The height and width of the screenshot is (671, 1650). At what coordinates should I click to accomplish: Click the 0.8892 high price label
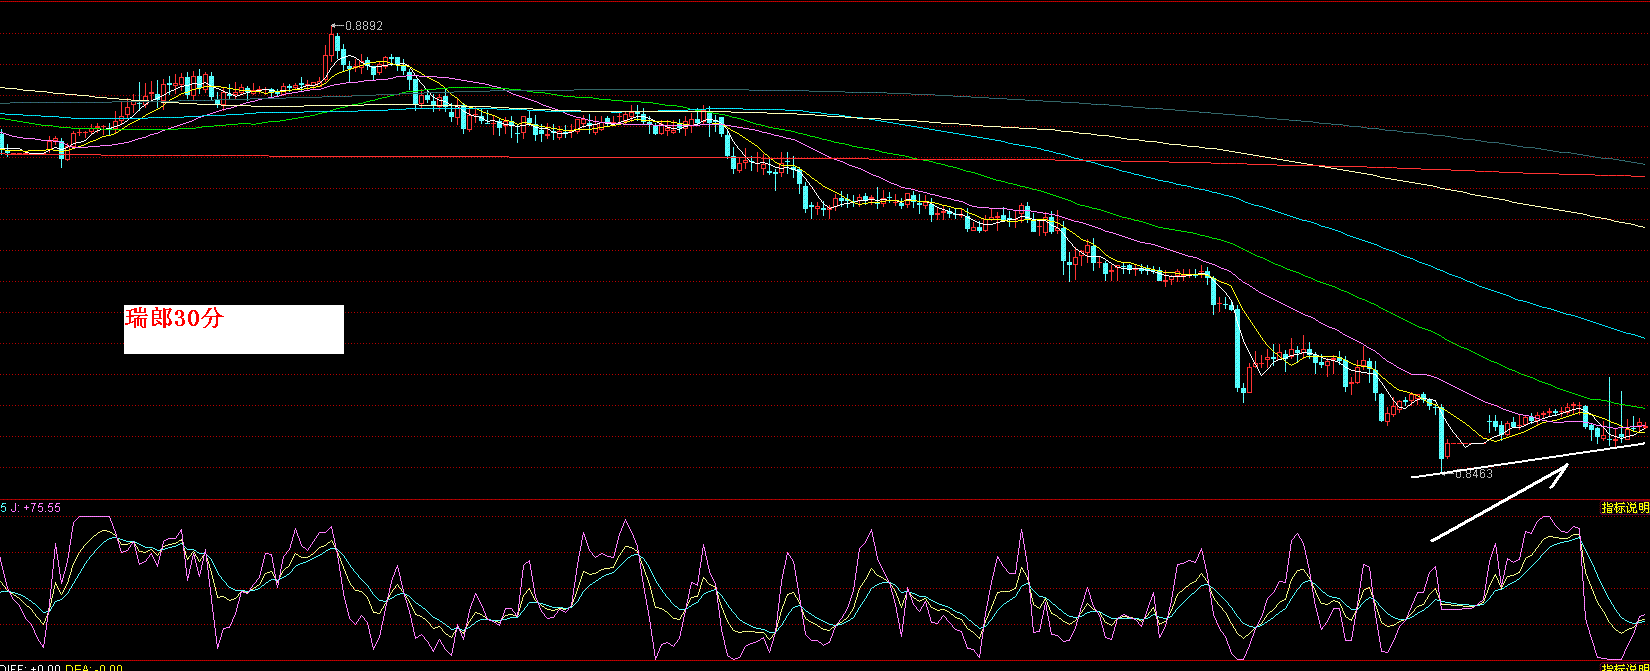tap(363, 26)
